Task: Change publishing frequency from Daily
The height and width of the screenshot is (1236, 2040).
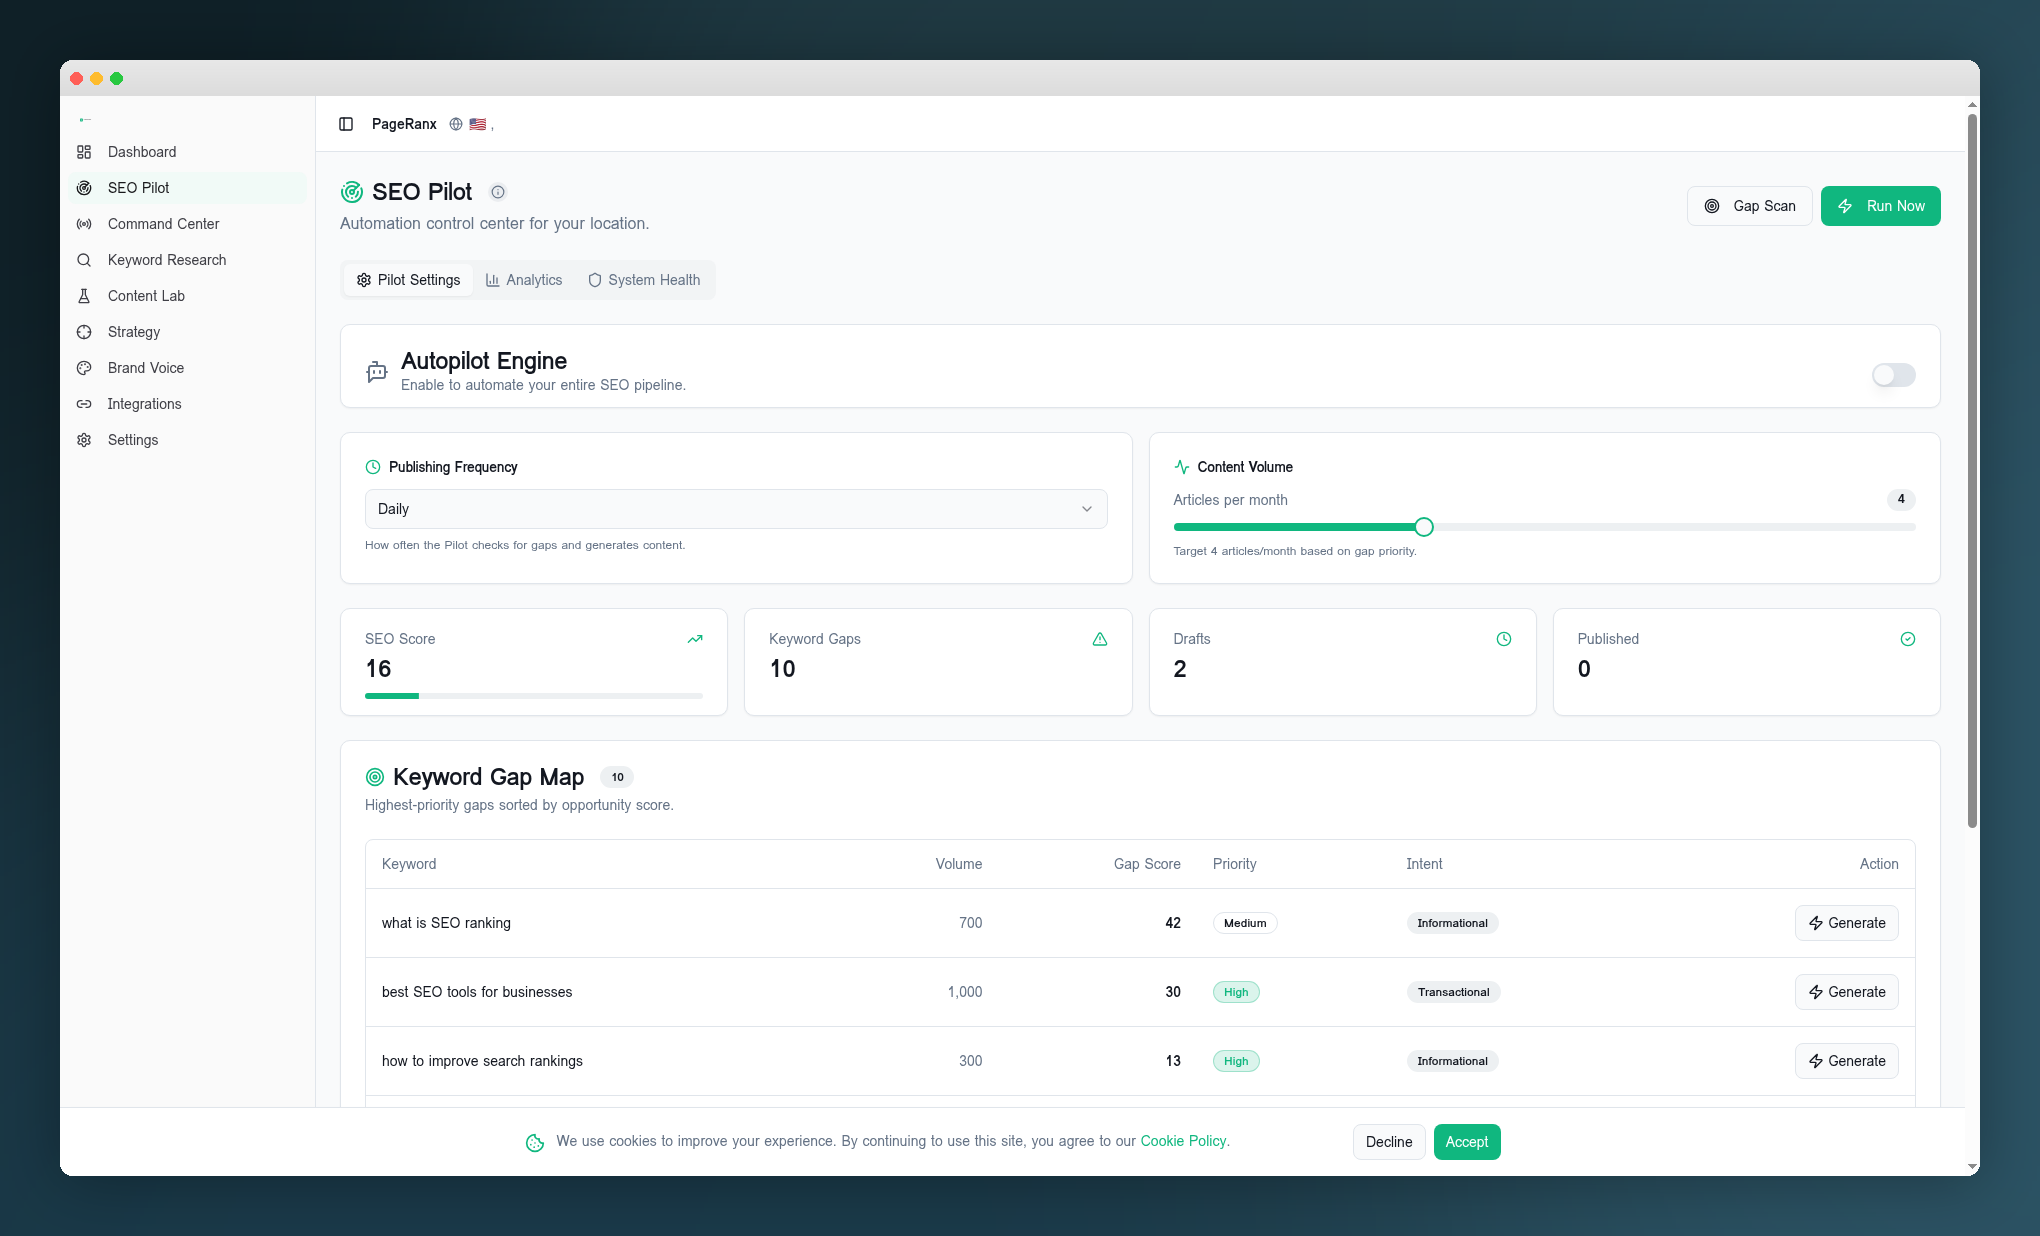Action: (x=736, y=509)
